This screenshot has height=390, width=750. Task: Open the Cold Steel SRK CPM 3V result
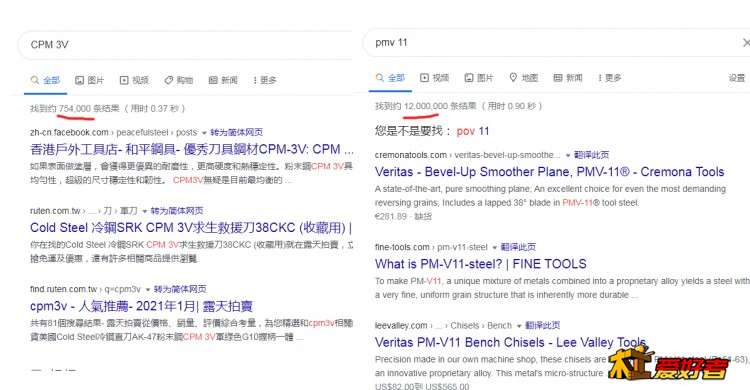[x=191, y=227]
